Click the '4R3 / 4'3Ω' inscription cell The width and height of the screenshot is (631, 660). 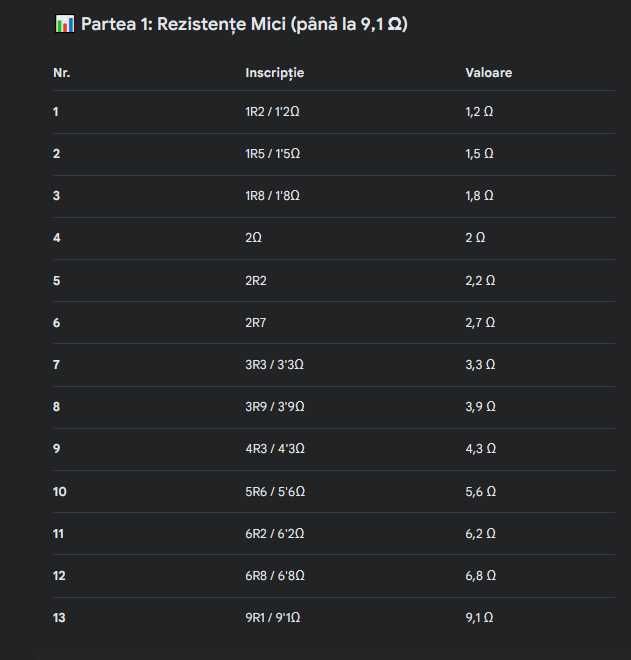click(x=275, y=449)
